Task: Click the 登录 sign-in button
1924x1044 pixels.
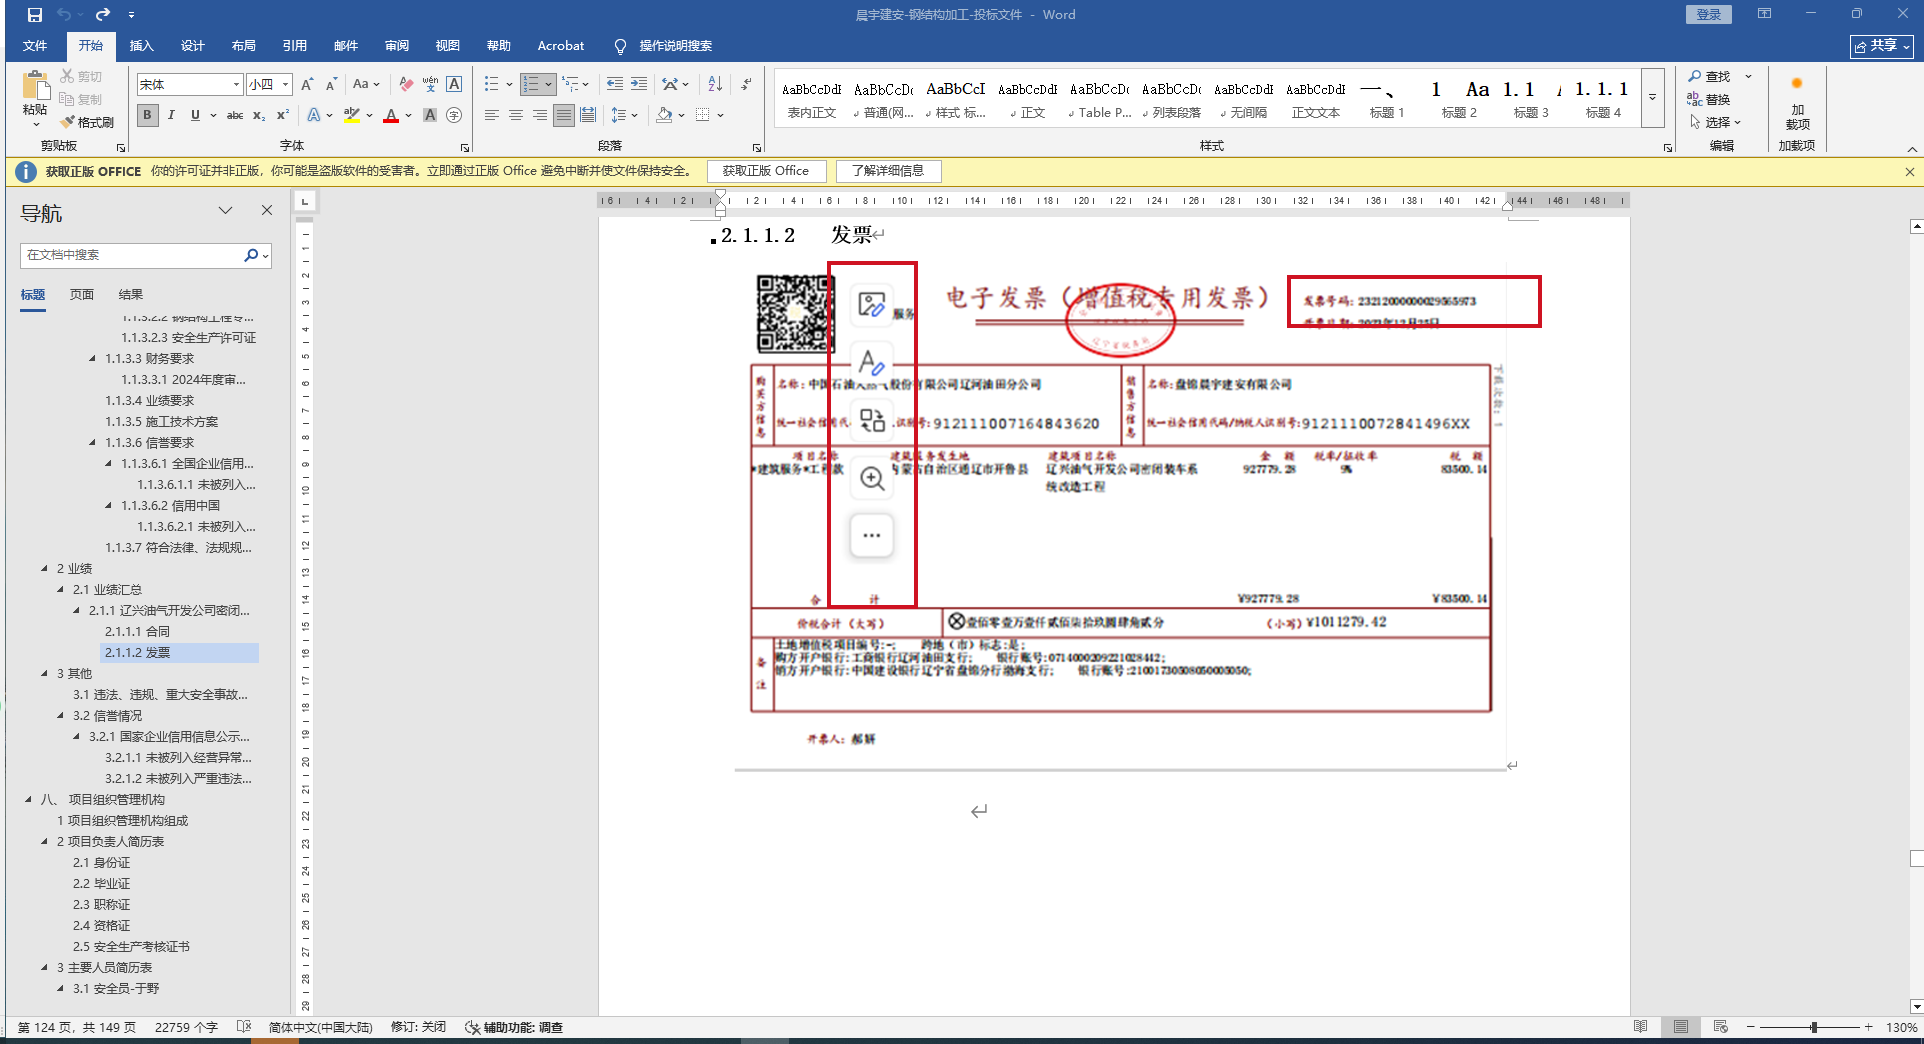Action: pos(1709,14)
